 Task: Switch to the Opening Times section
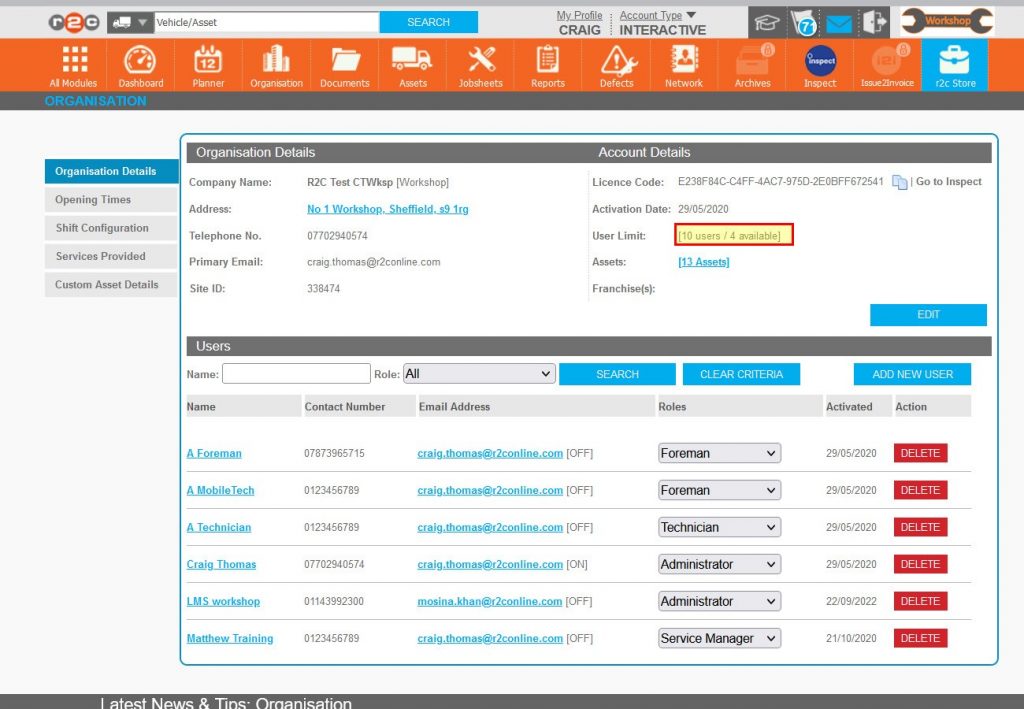tap(110, 199)
